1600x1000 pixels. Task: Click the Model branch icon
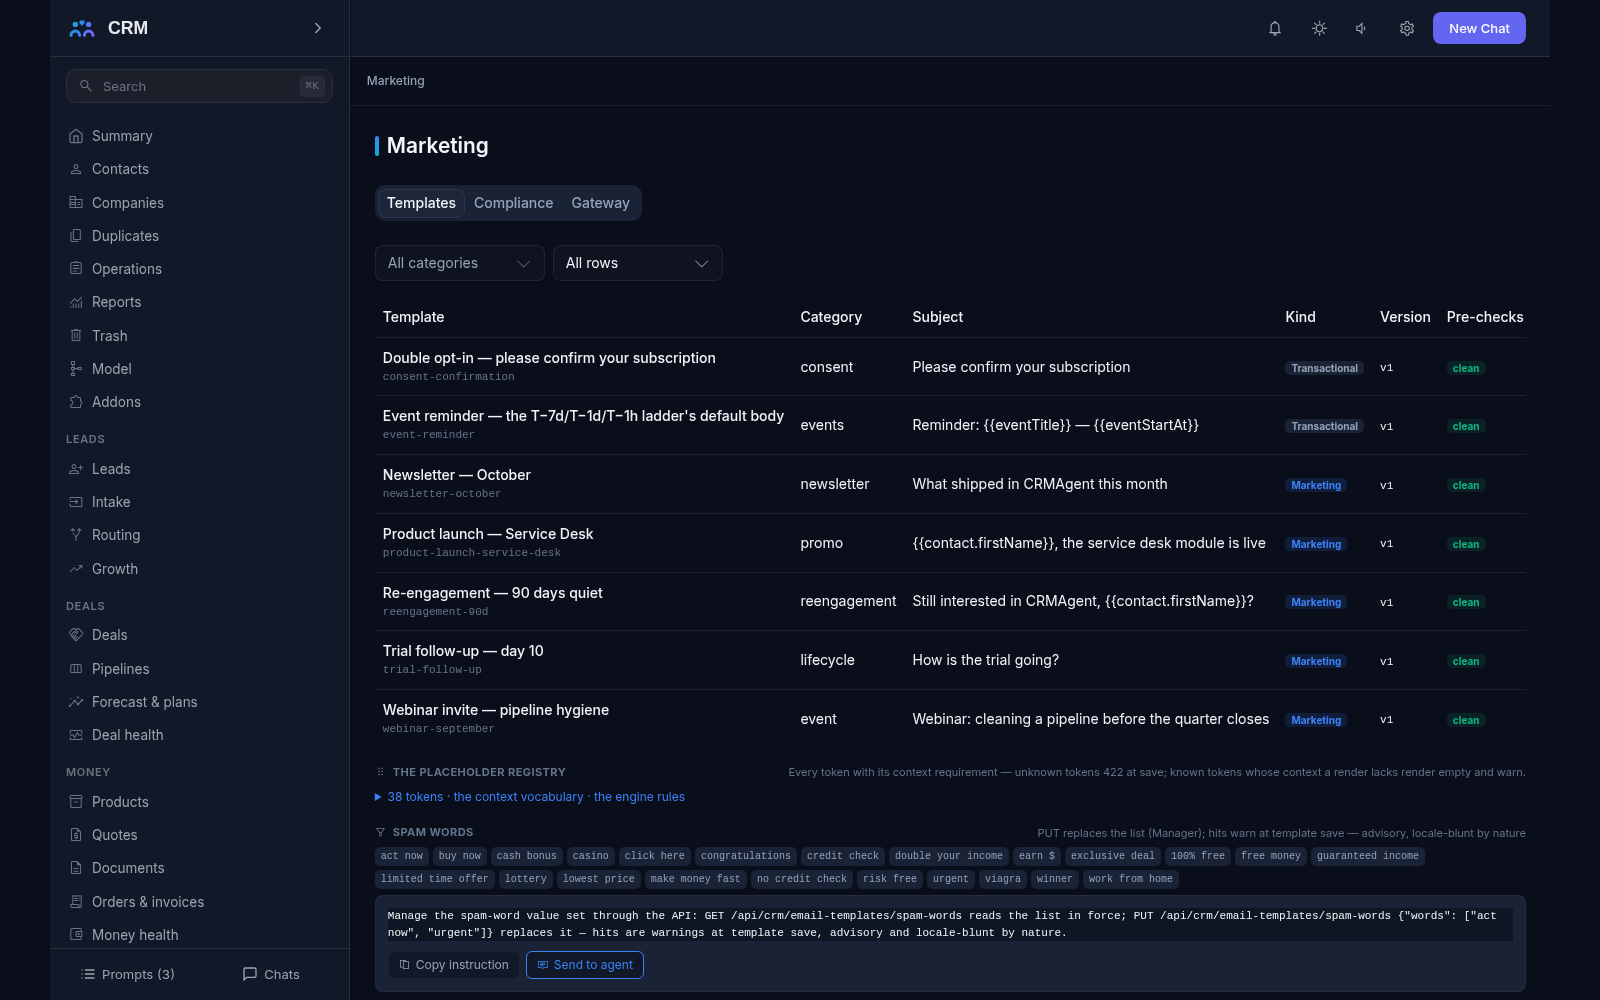click(76, 369)
